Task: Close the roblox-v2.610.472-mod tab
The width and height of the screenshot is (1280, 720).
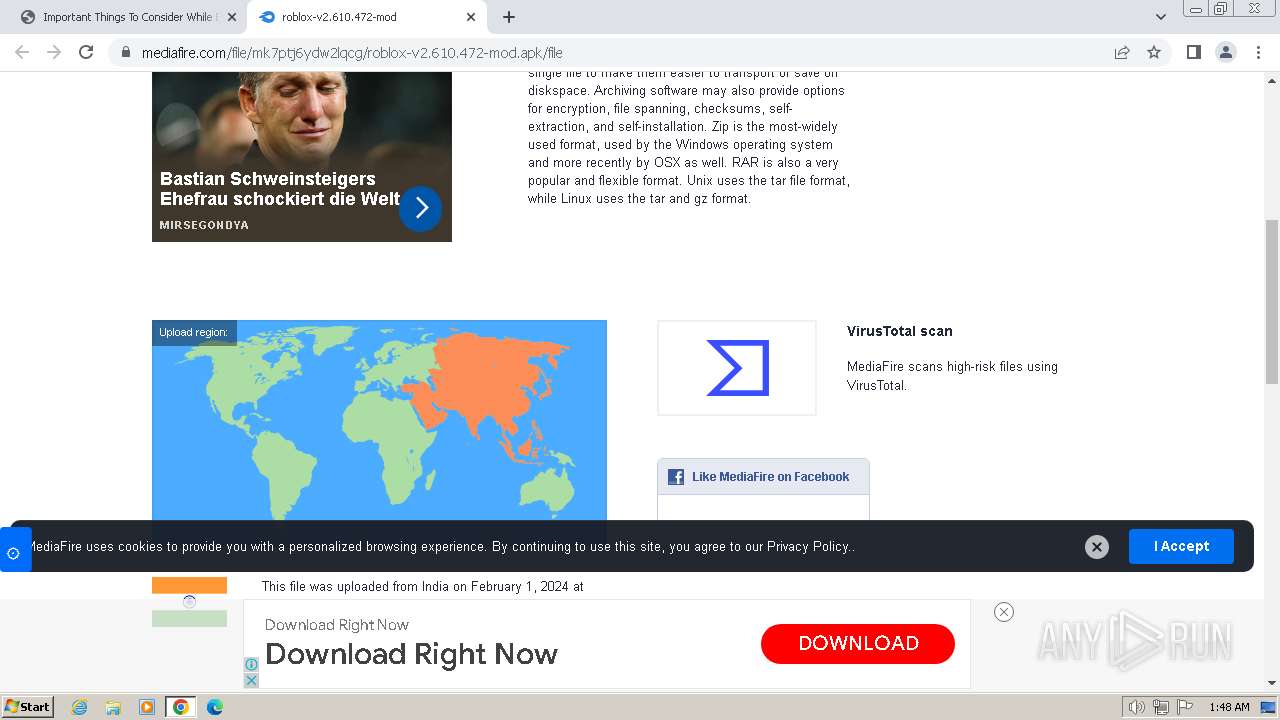Action: pyautogui.click(x=472, y=17)
